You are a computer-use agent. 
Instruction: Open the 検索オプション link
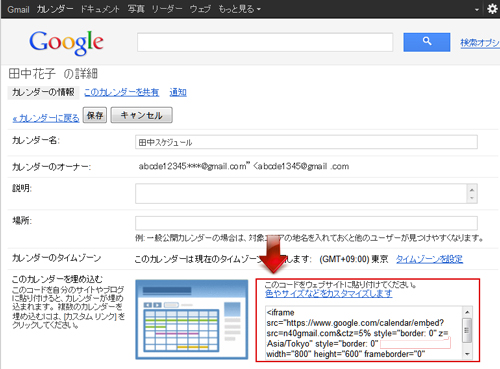coord(480,43)
